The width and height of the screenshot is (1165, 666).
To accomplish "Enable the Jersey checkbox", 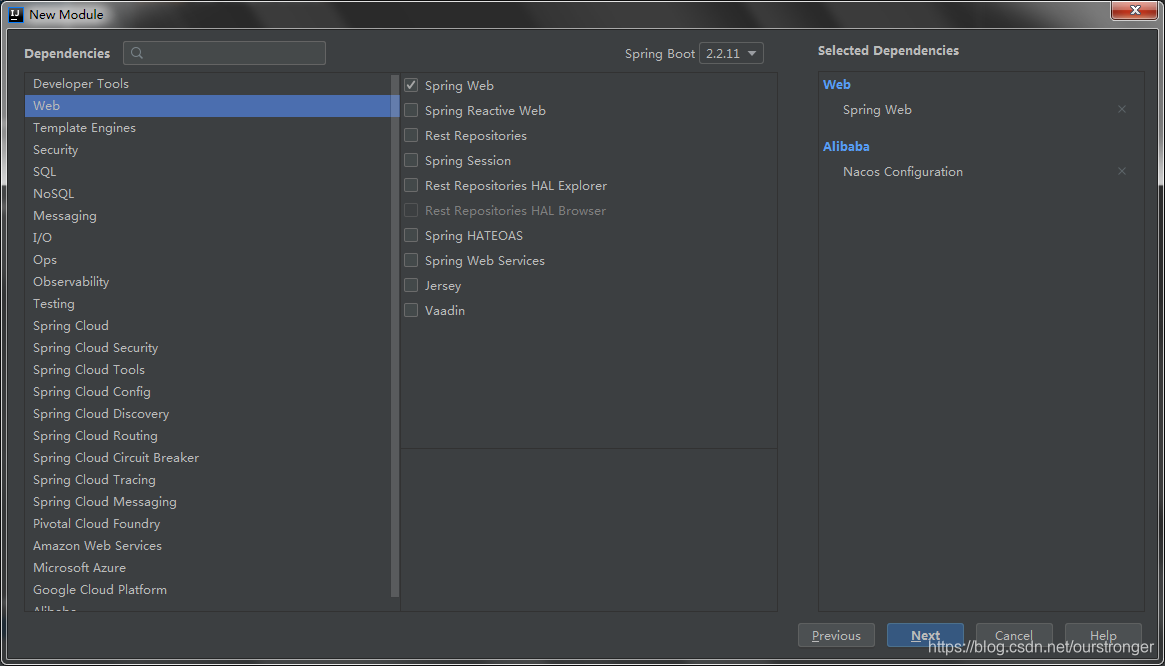I will coord(411,285).
